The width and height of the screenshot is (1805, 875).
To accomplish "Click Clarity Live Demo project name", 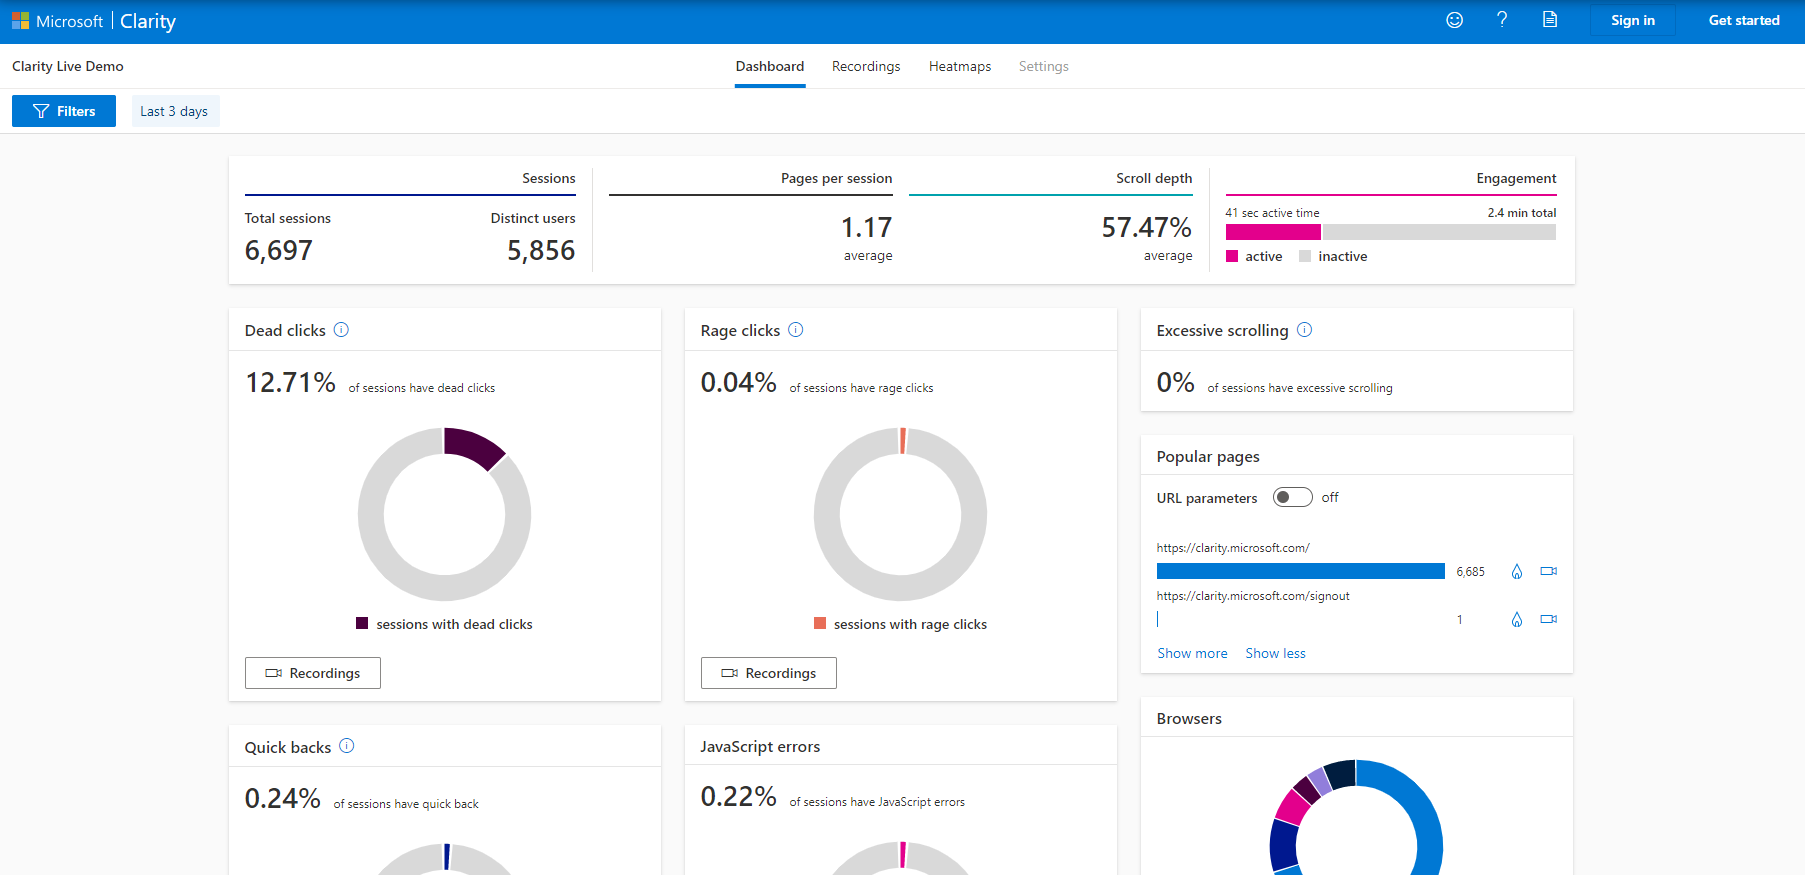I will tap(68, 66).
